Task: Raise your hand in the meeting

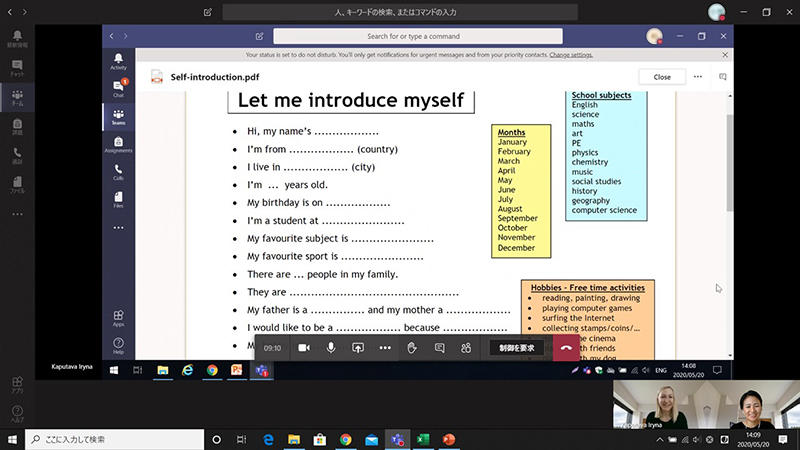Action: point(412,348)
